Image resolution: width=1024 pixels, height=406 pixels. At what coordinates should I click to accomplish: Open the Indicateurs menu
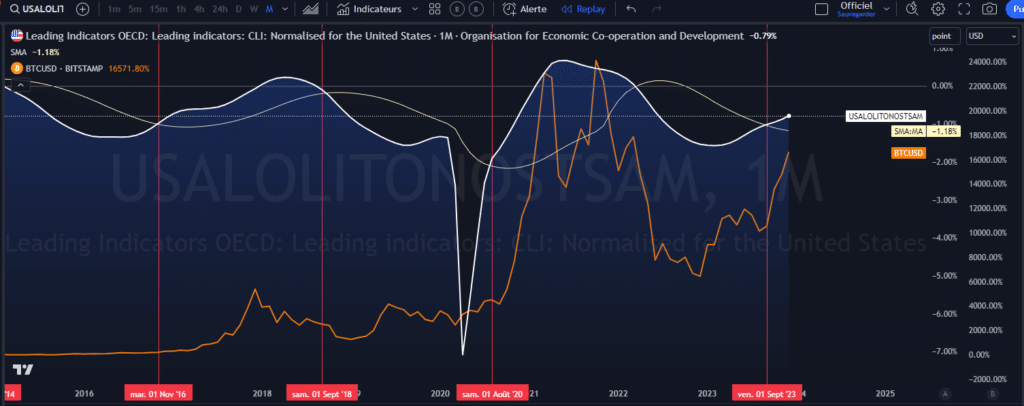[x=370, y=9]
